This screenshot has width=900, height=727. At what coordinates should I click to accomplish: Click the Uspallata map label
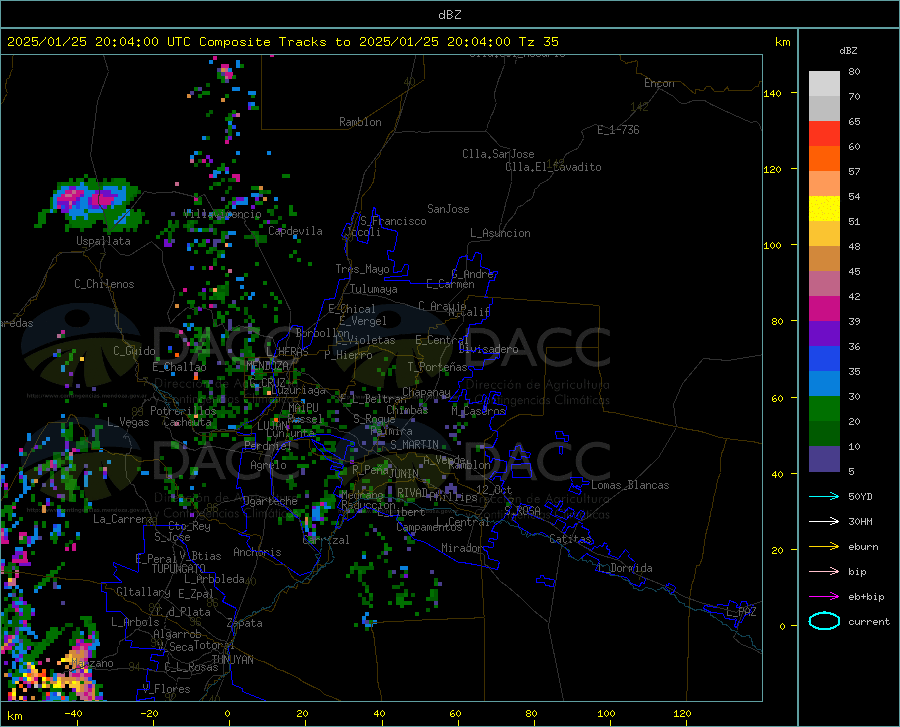103,241
